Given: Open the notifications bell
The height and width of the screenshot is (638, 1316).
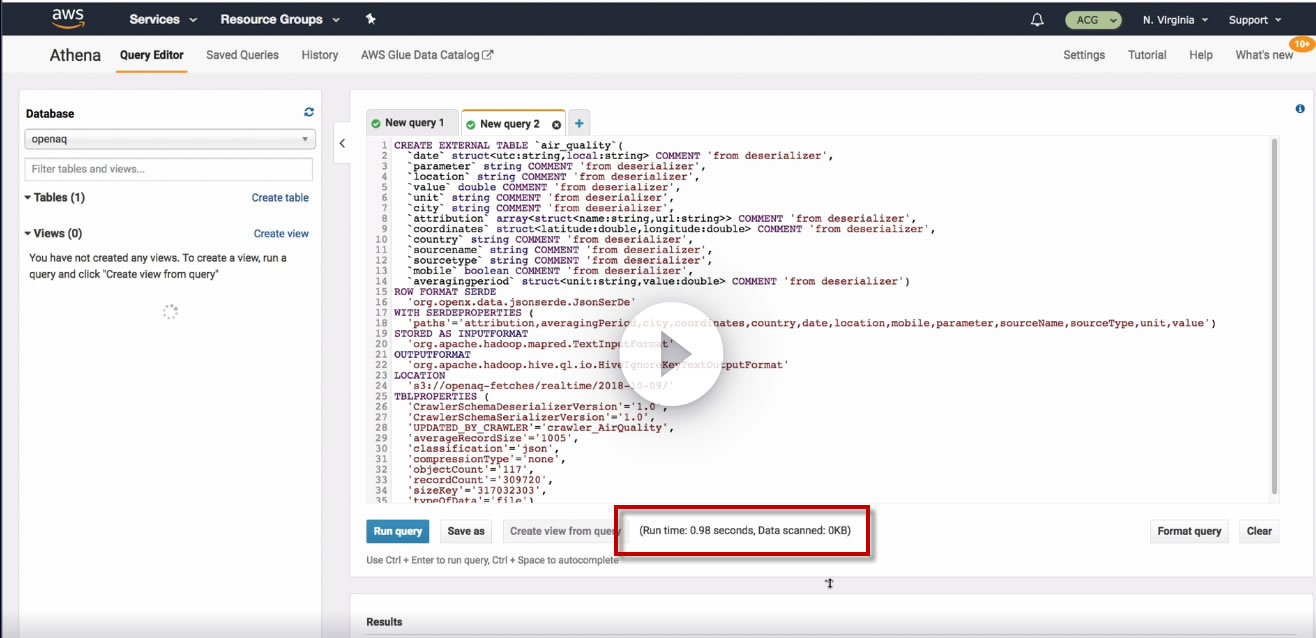Looking at the screenshot, I should [x=1037, y=19].
